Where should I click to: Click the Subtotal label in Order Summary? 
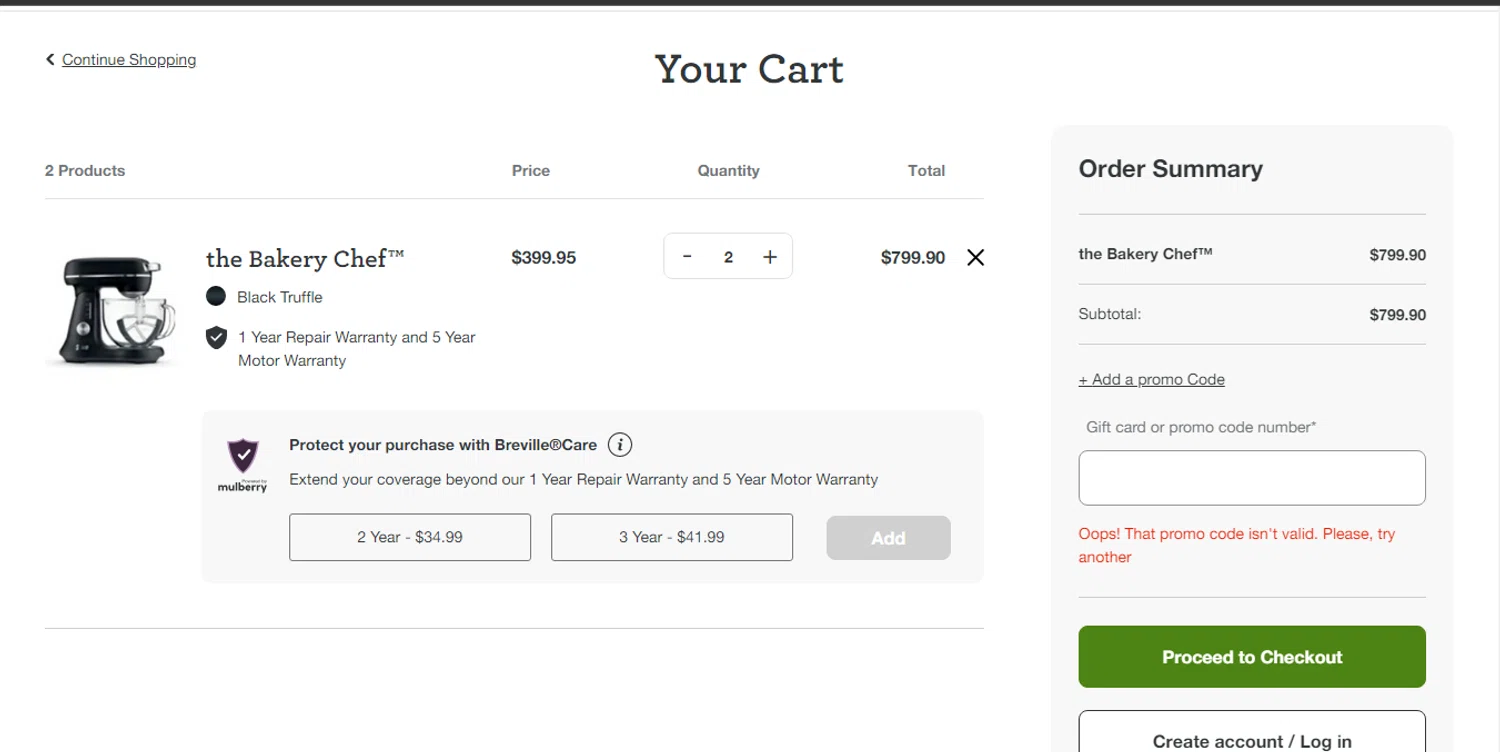(1110, 314)
